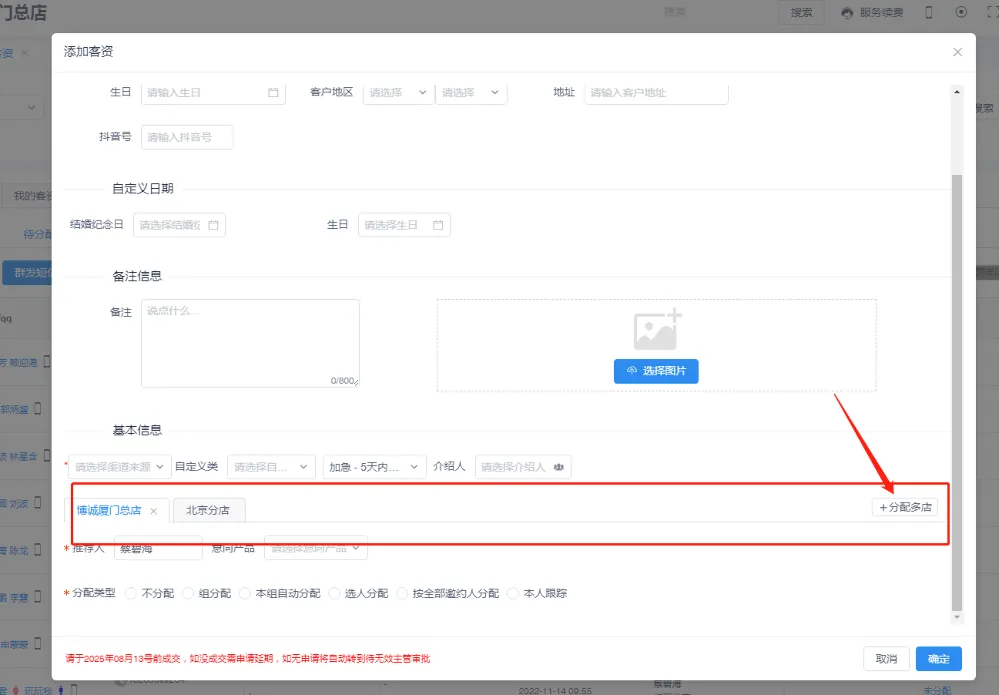Expand the 加急 - 5天内 dropdown
This screenshot has height=695, width=999.
coord(374,466)
